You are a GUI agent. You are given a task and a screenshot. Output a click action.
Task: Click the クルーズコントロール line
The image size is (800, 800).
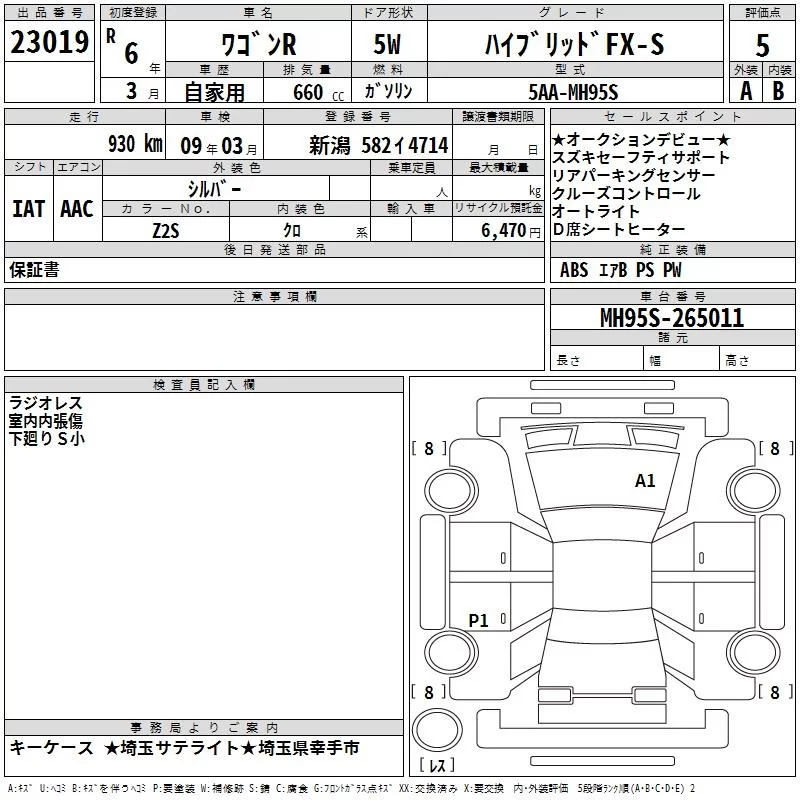(626, 193)
